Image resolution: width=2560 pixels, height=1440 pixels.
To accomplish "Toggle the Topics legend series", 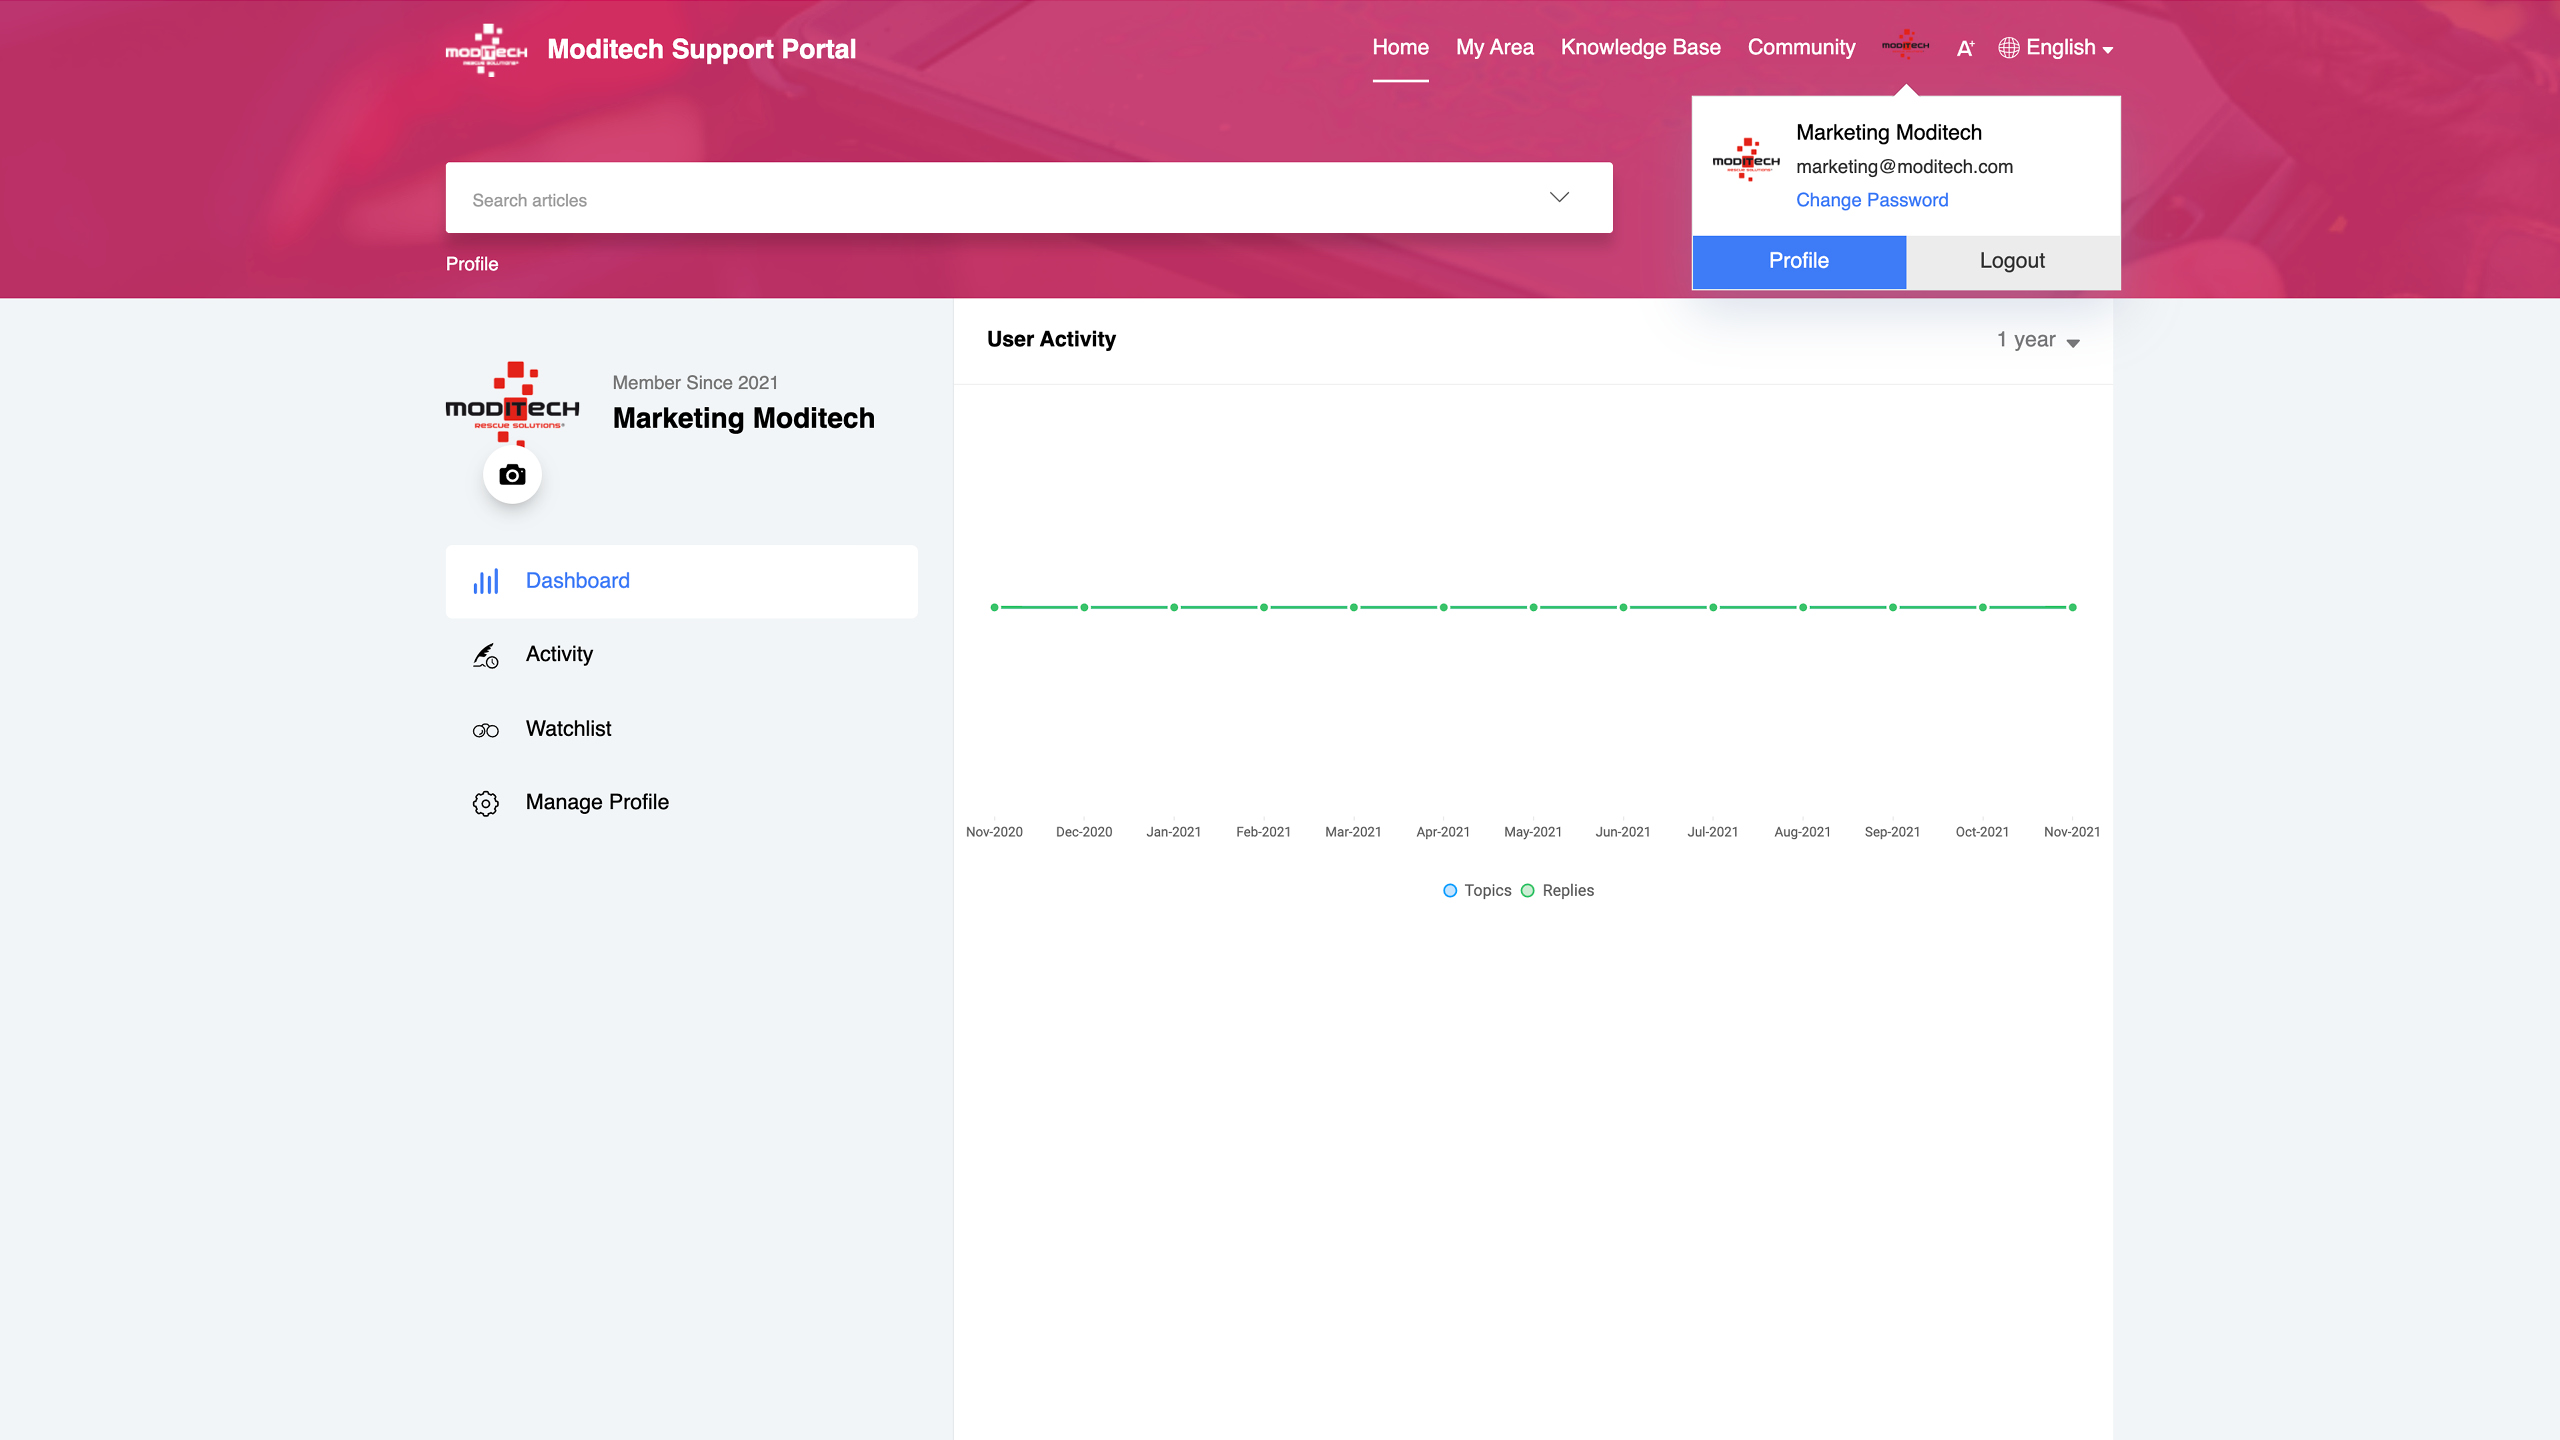I will tap(1477, 890).
